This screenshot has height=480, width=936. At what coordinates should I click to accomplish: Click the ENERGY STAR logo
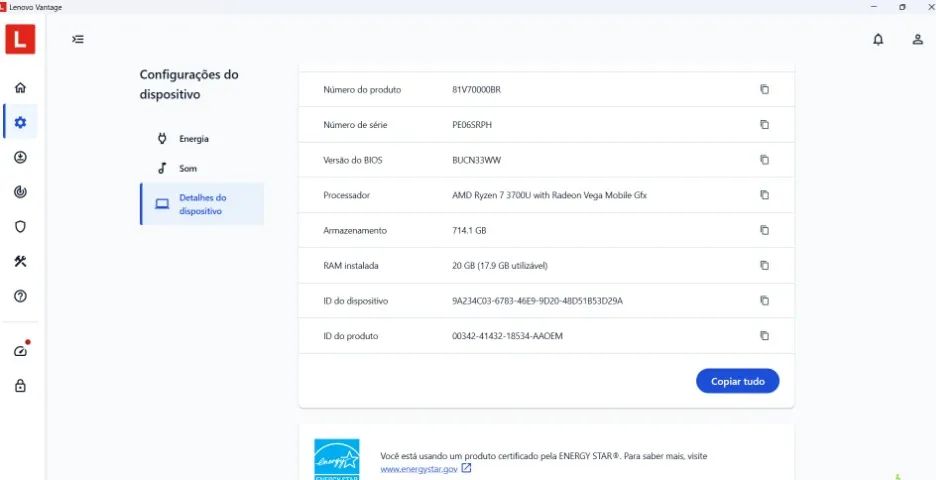click(x=337, y=459)
